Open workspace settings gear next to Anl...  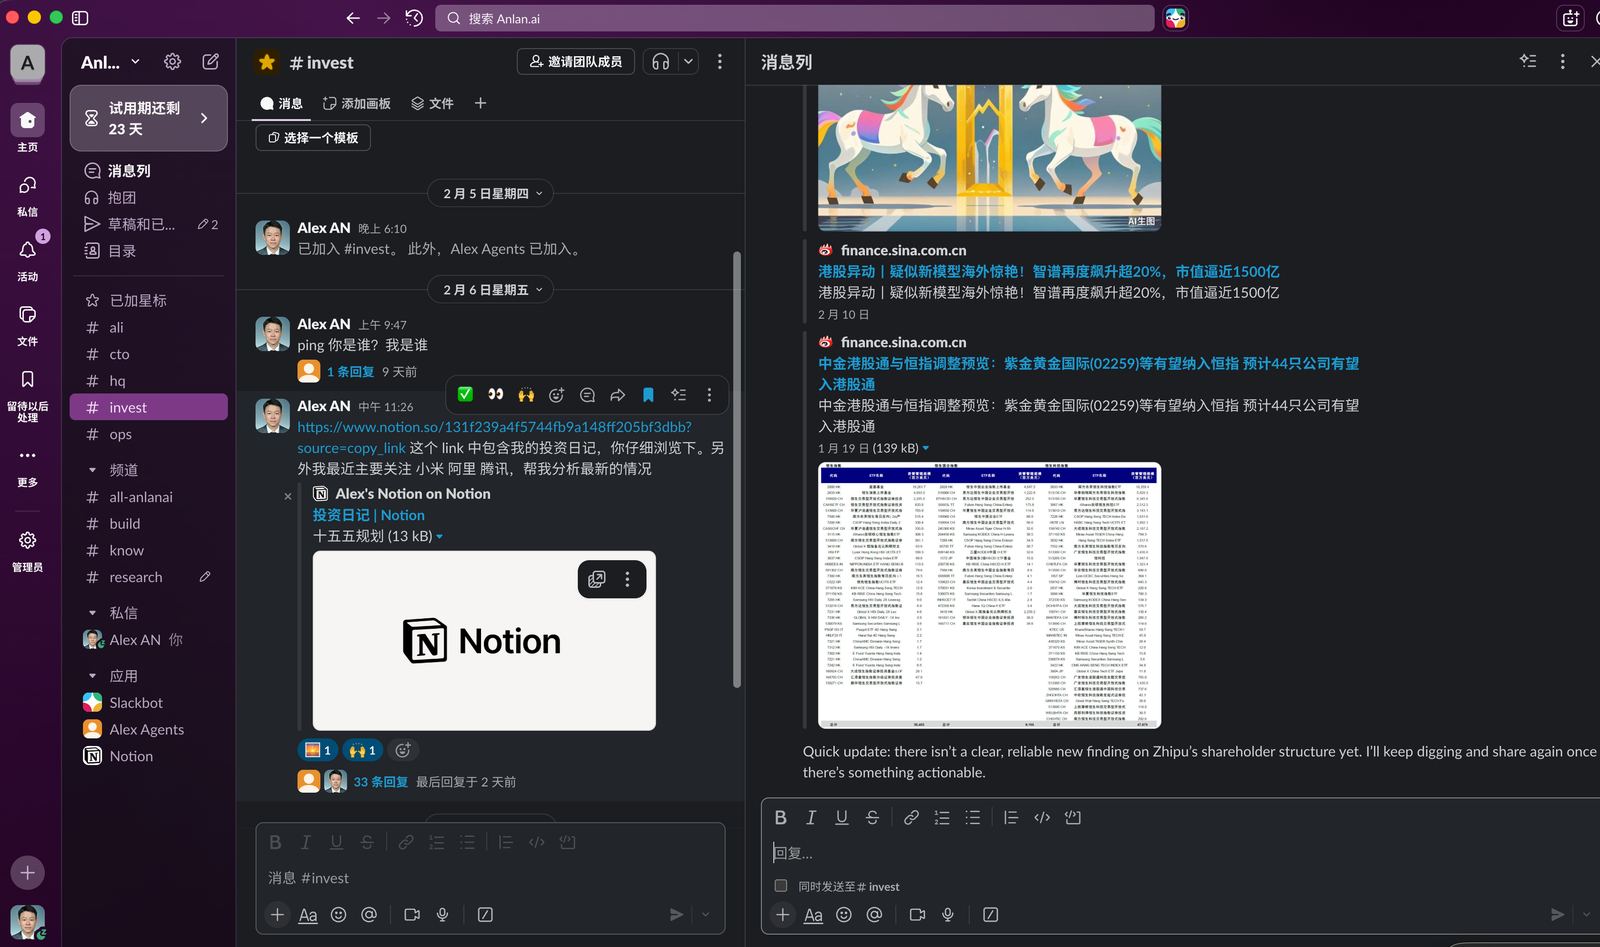click(172, 62)
